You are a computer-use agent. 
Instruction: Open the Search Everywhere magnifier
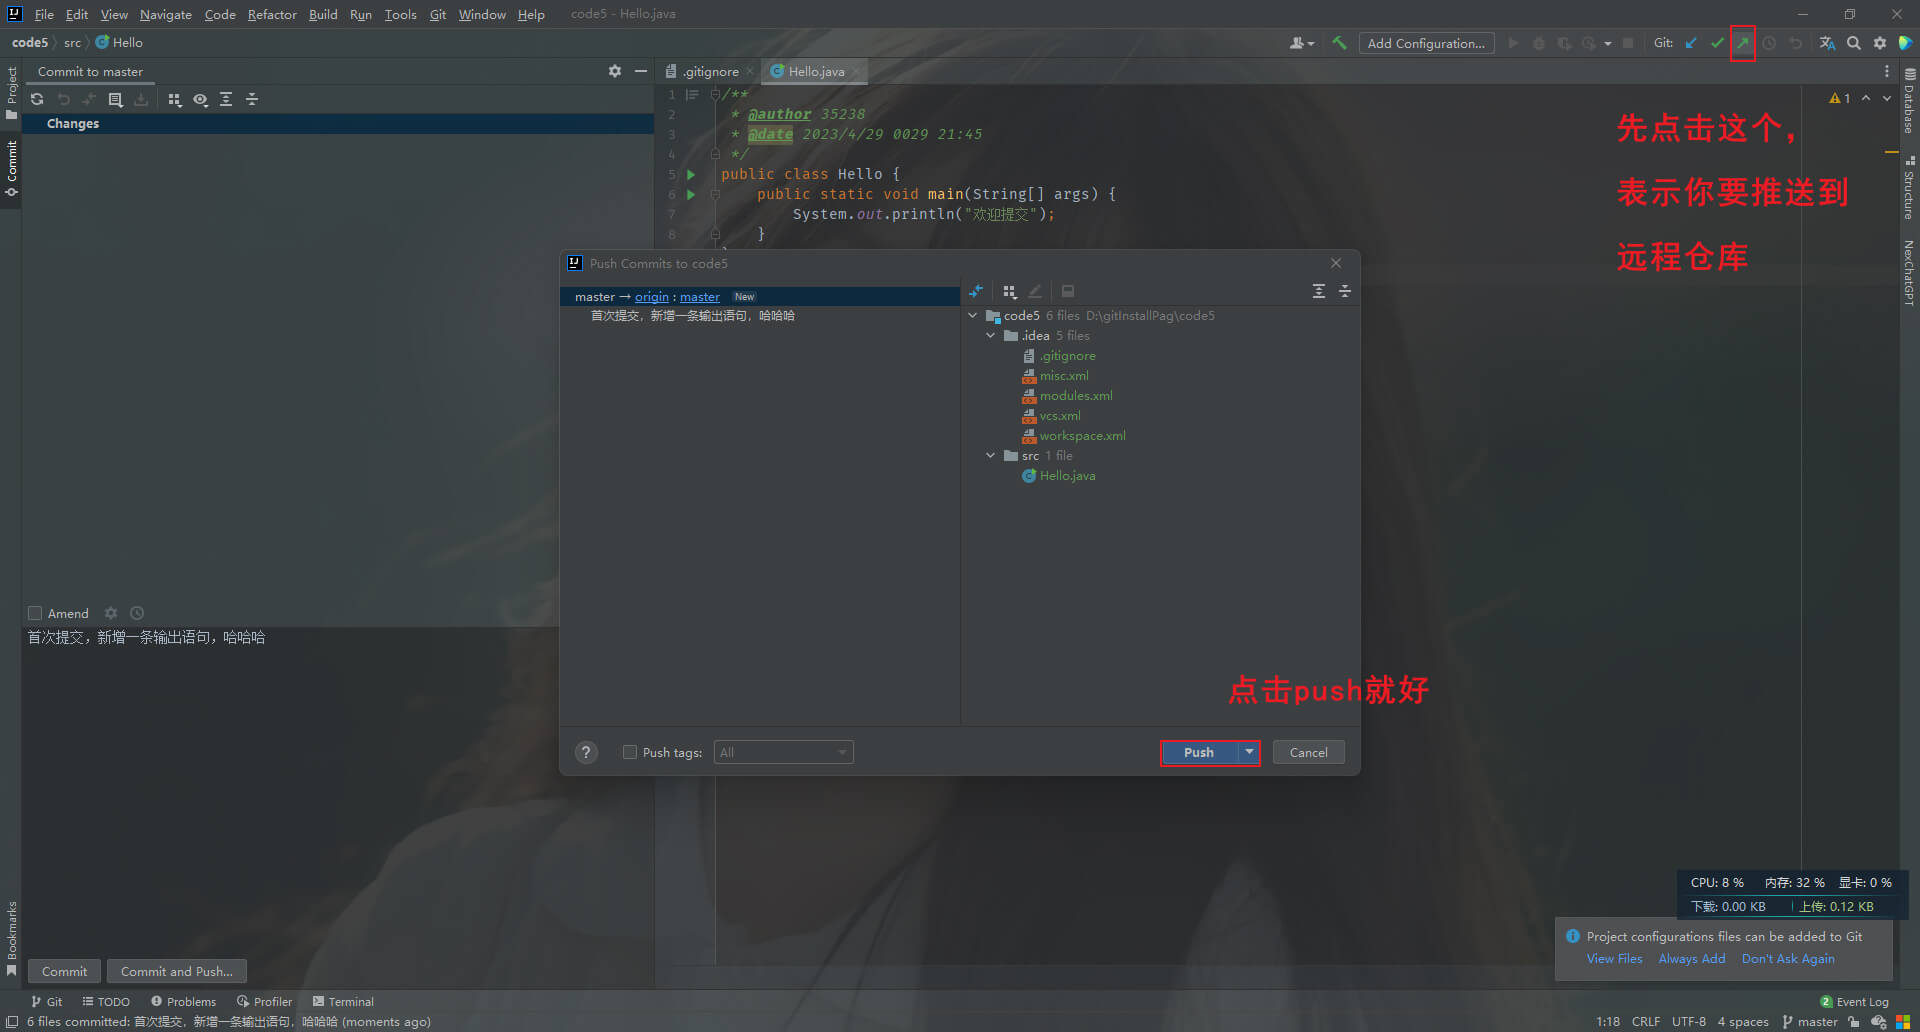click(x=1853, y=43)
